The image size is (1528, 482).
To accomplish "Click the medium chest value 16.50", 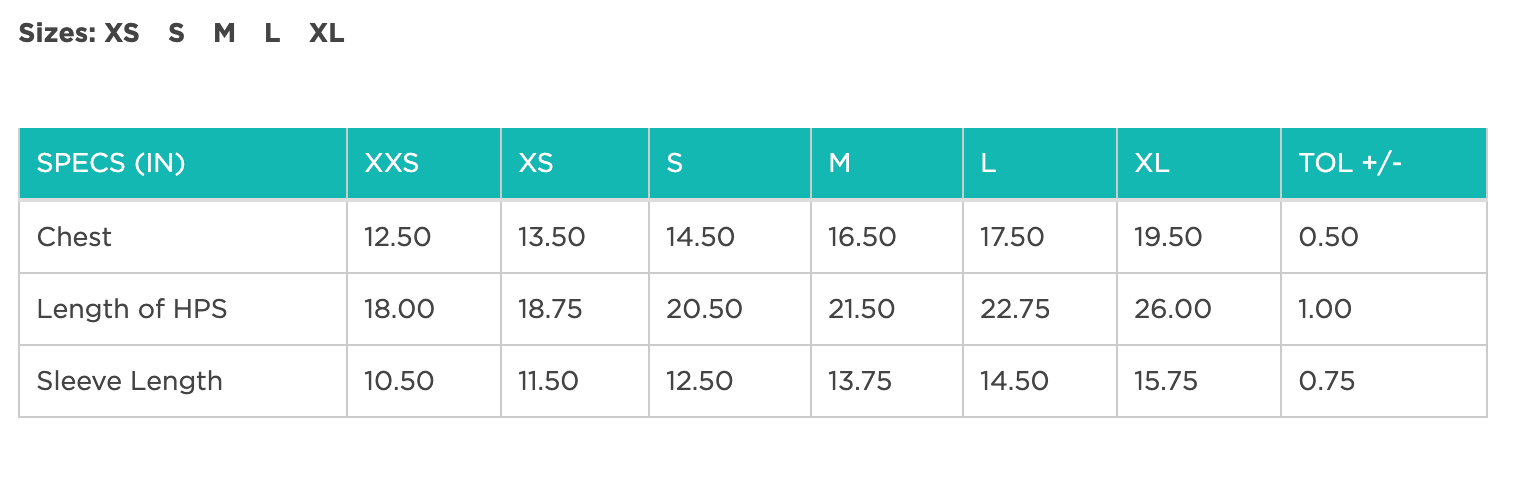I will point(862,237).
